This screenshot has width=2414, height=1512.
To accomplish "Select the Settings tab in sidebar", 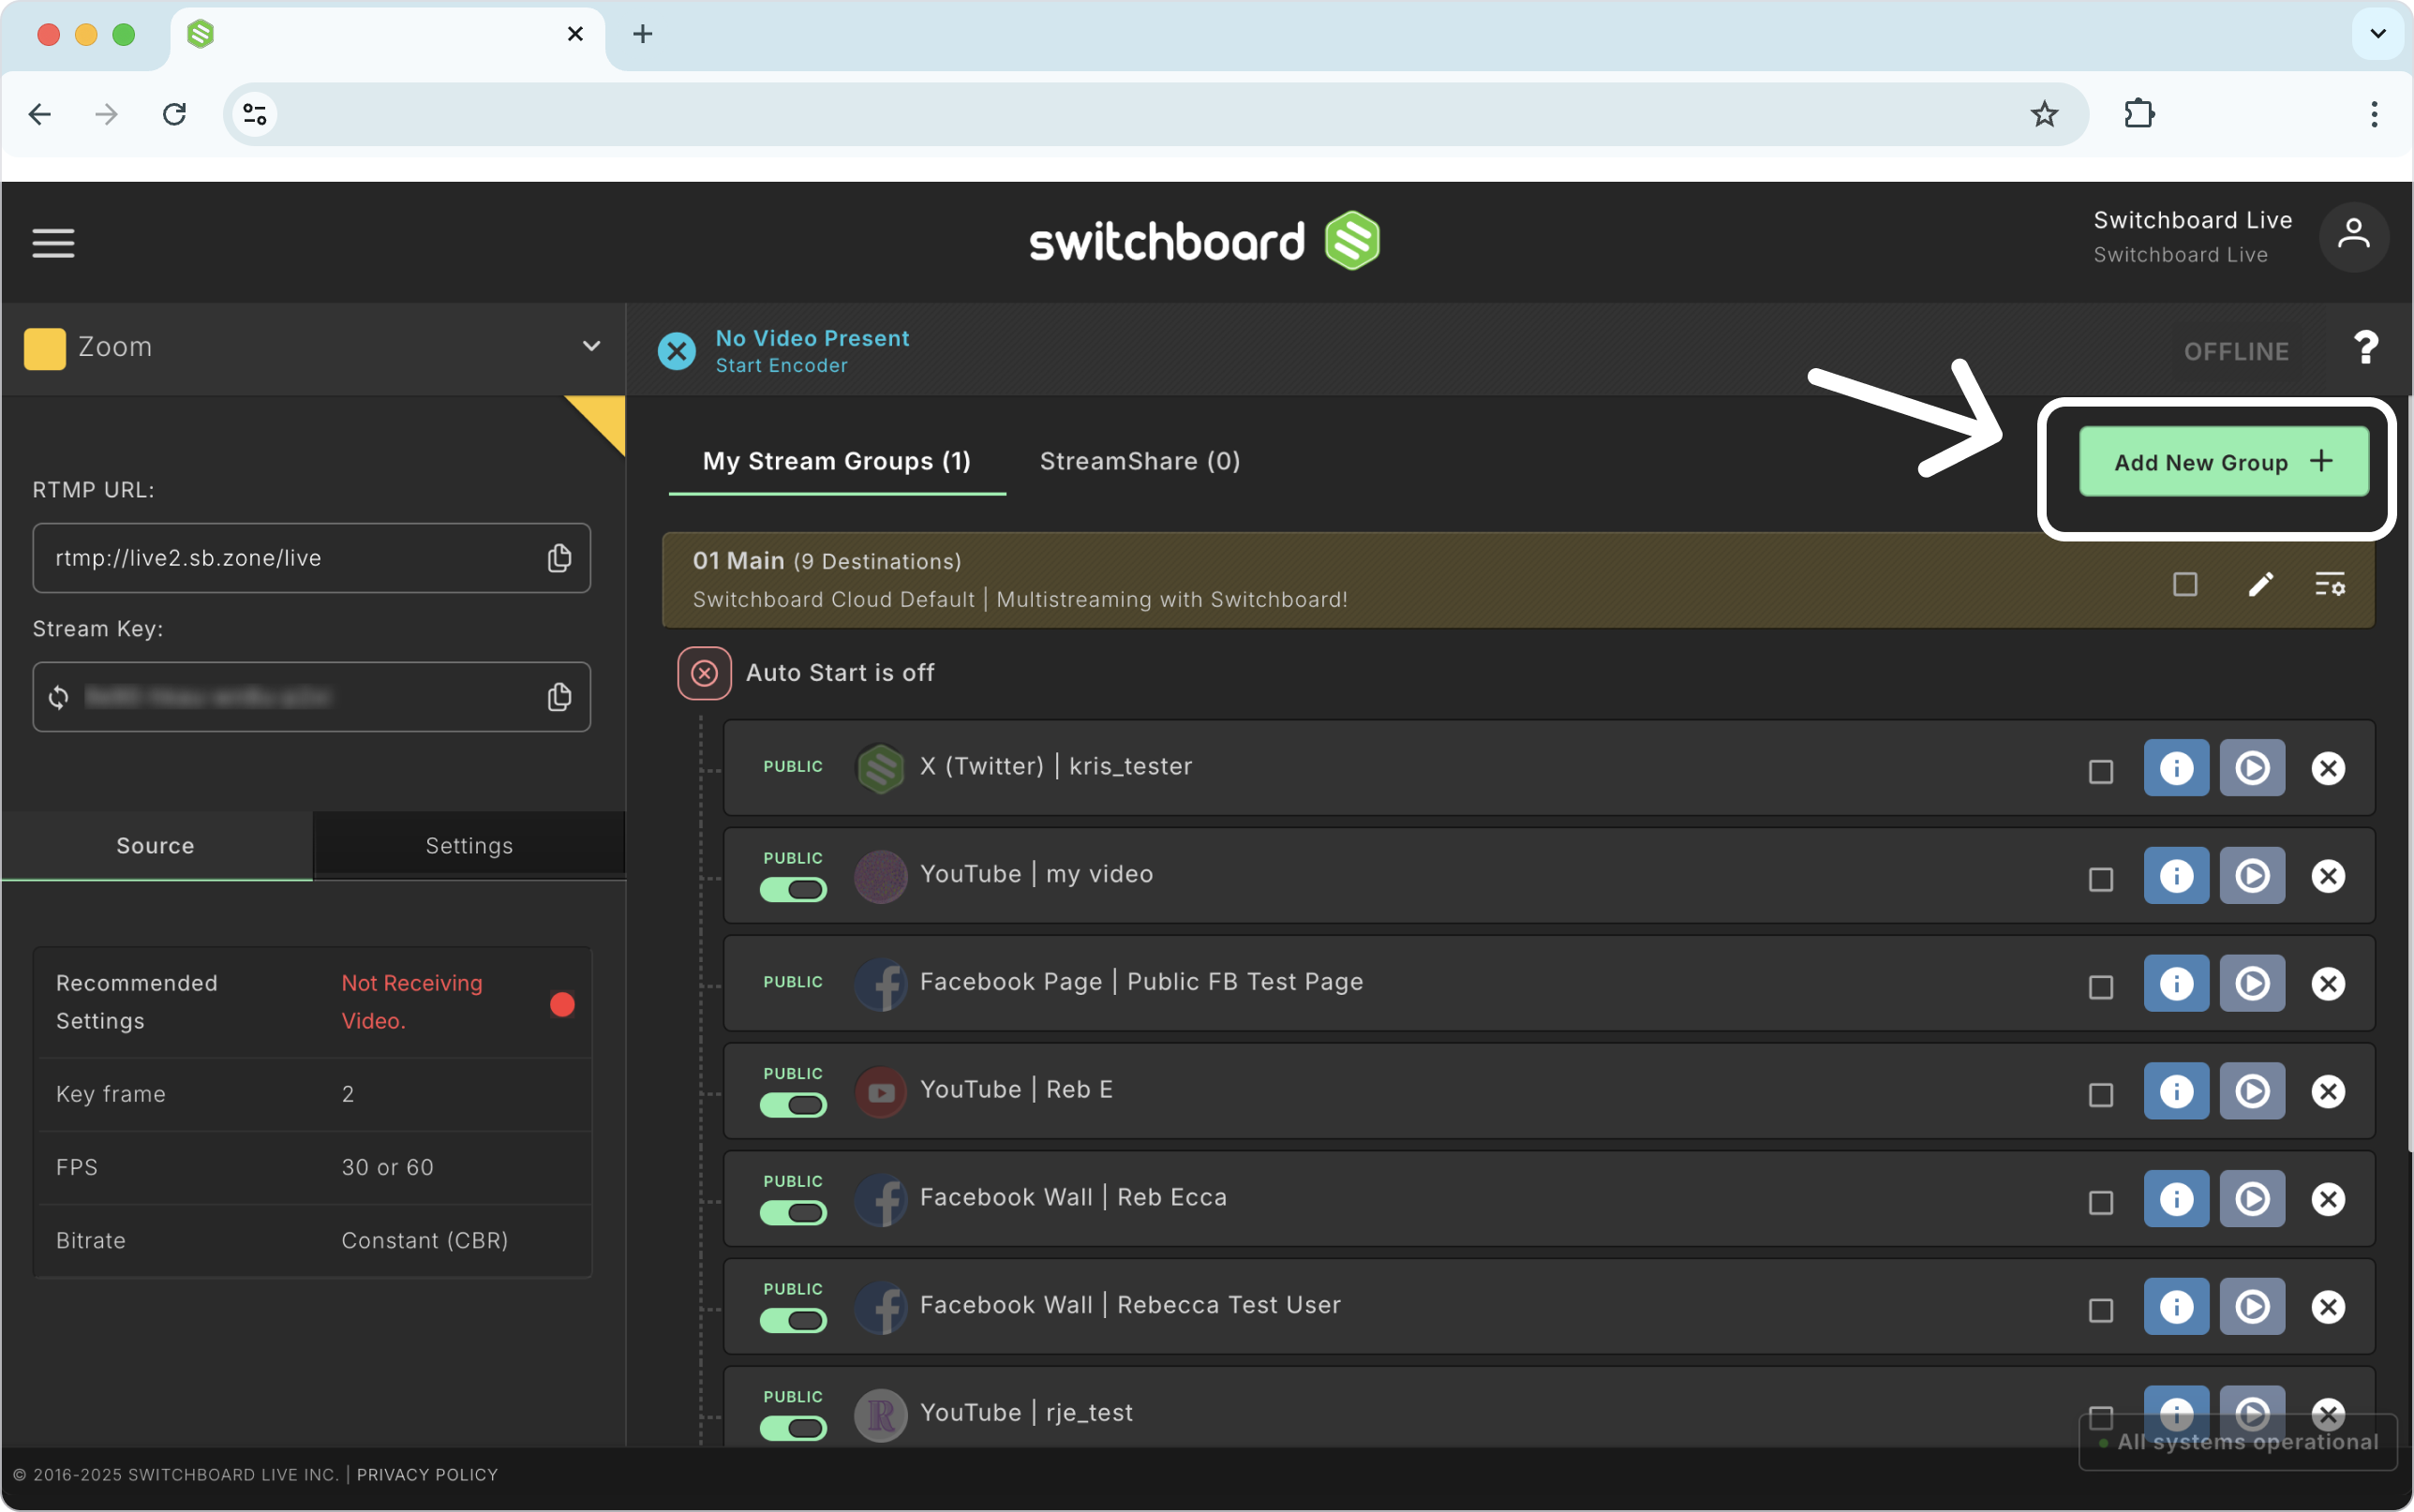I will click(469, 846).
